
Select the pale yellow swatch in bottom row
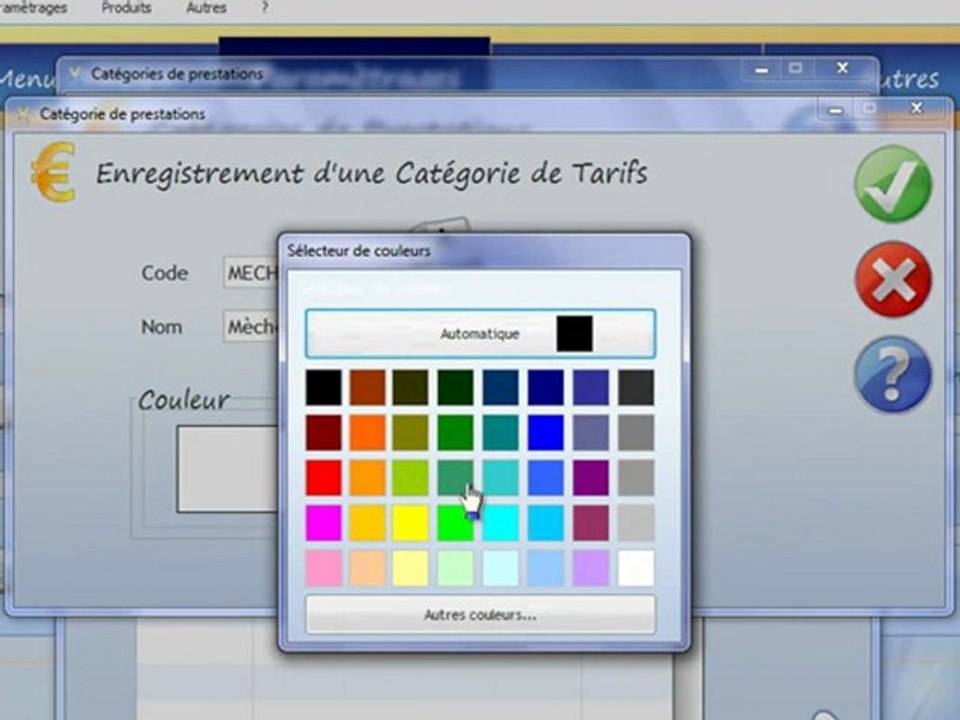coord(410,568)
